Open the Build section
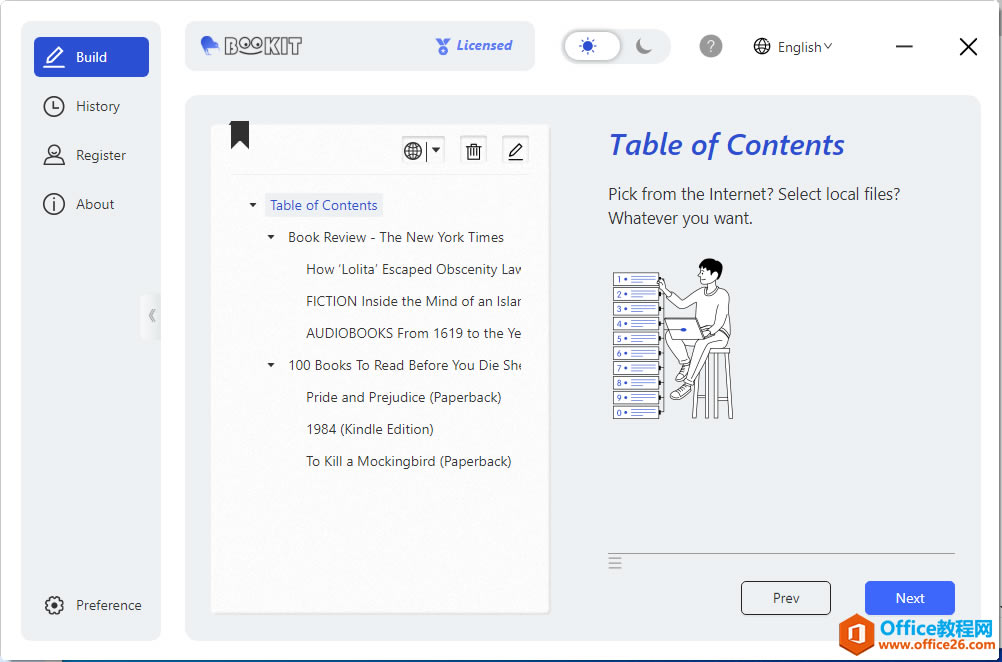Image resolution: width=1002 pixels, height=662 pixels. click(x=91, y=57)
